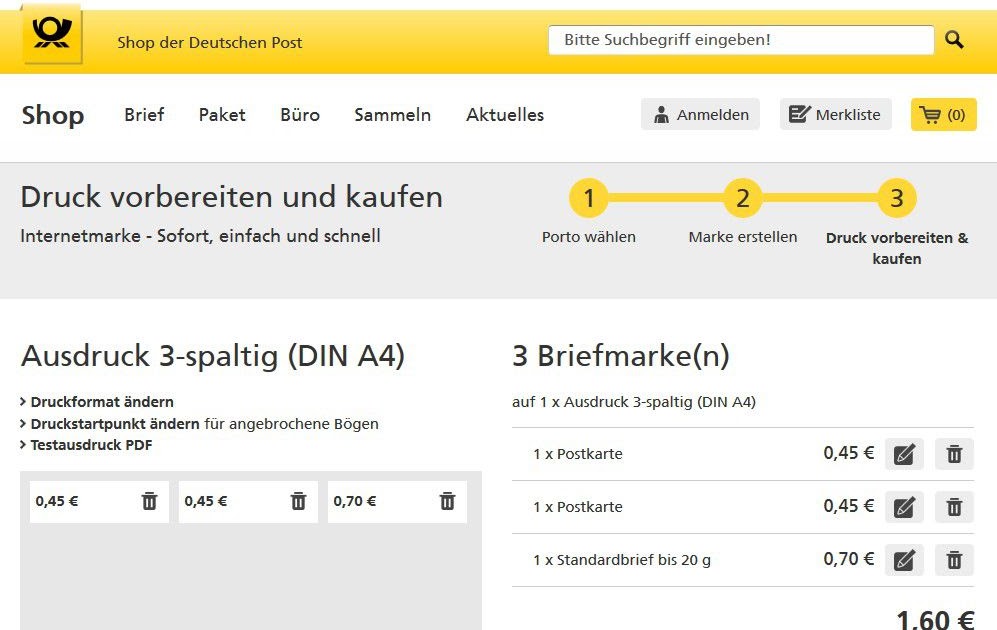Open the Brief menu
Image resolution: width=997 pixels, height=630 pixels.
pos(144,114)
